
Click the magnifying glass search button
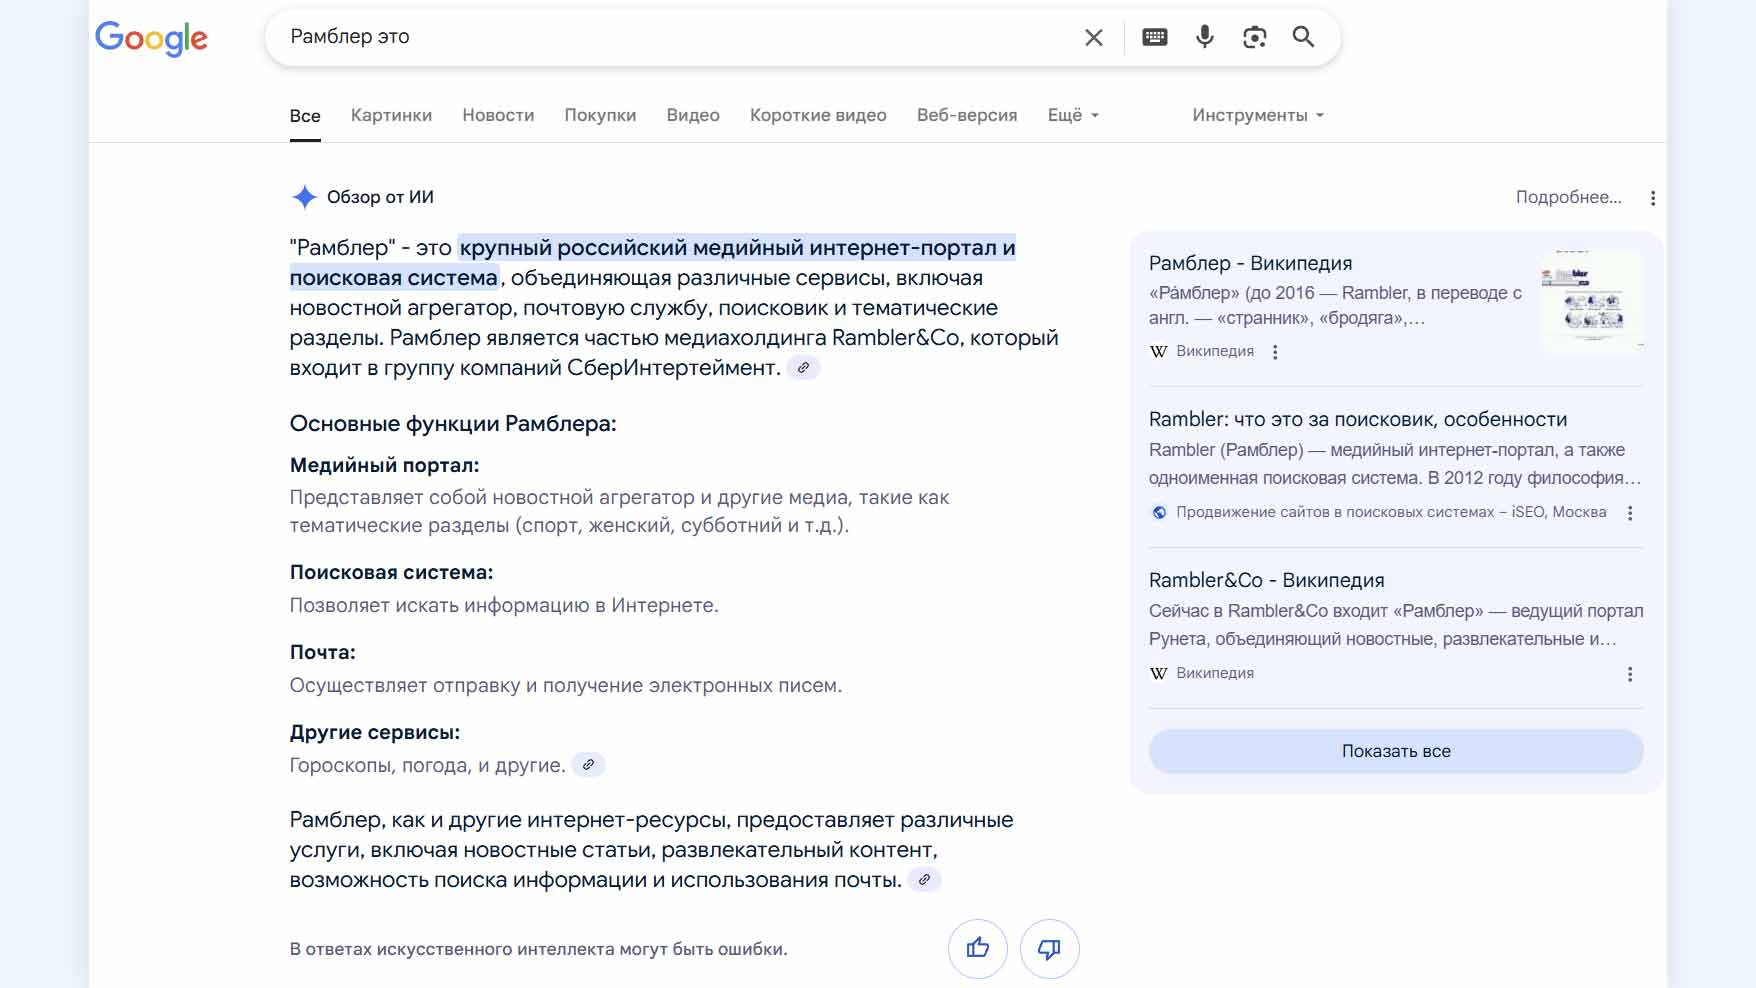tap(1303, 37)
